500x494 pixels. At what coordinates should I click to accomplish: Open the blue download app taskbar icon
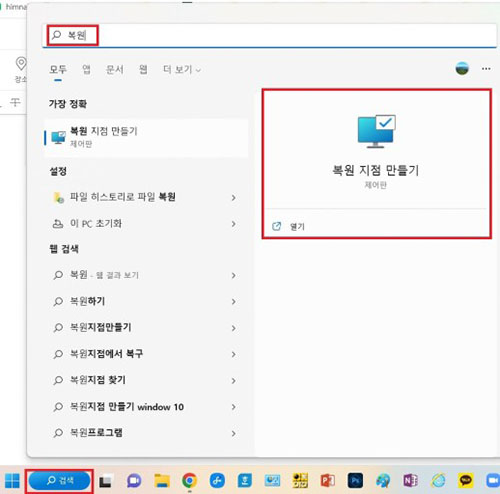coord(245,481)
